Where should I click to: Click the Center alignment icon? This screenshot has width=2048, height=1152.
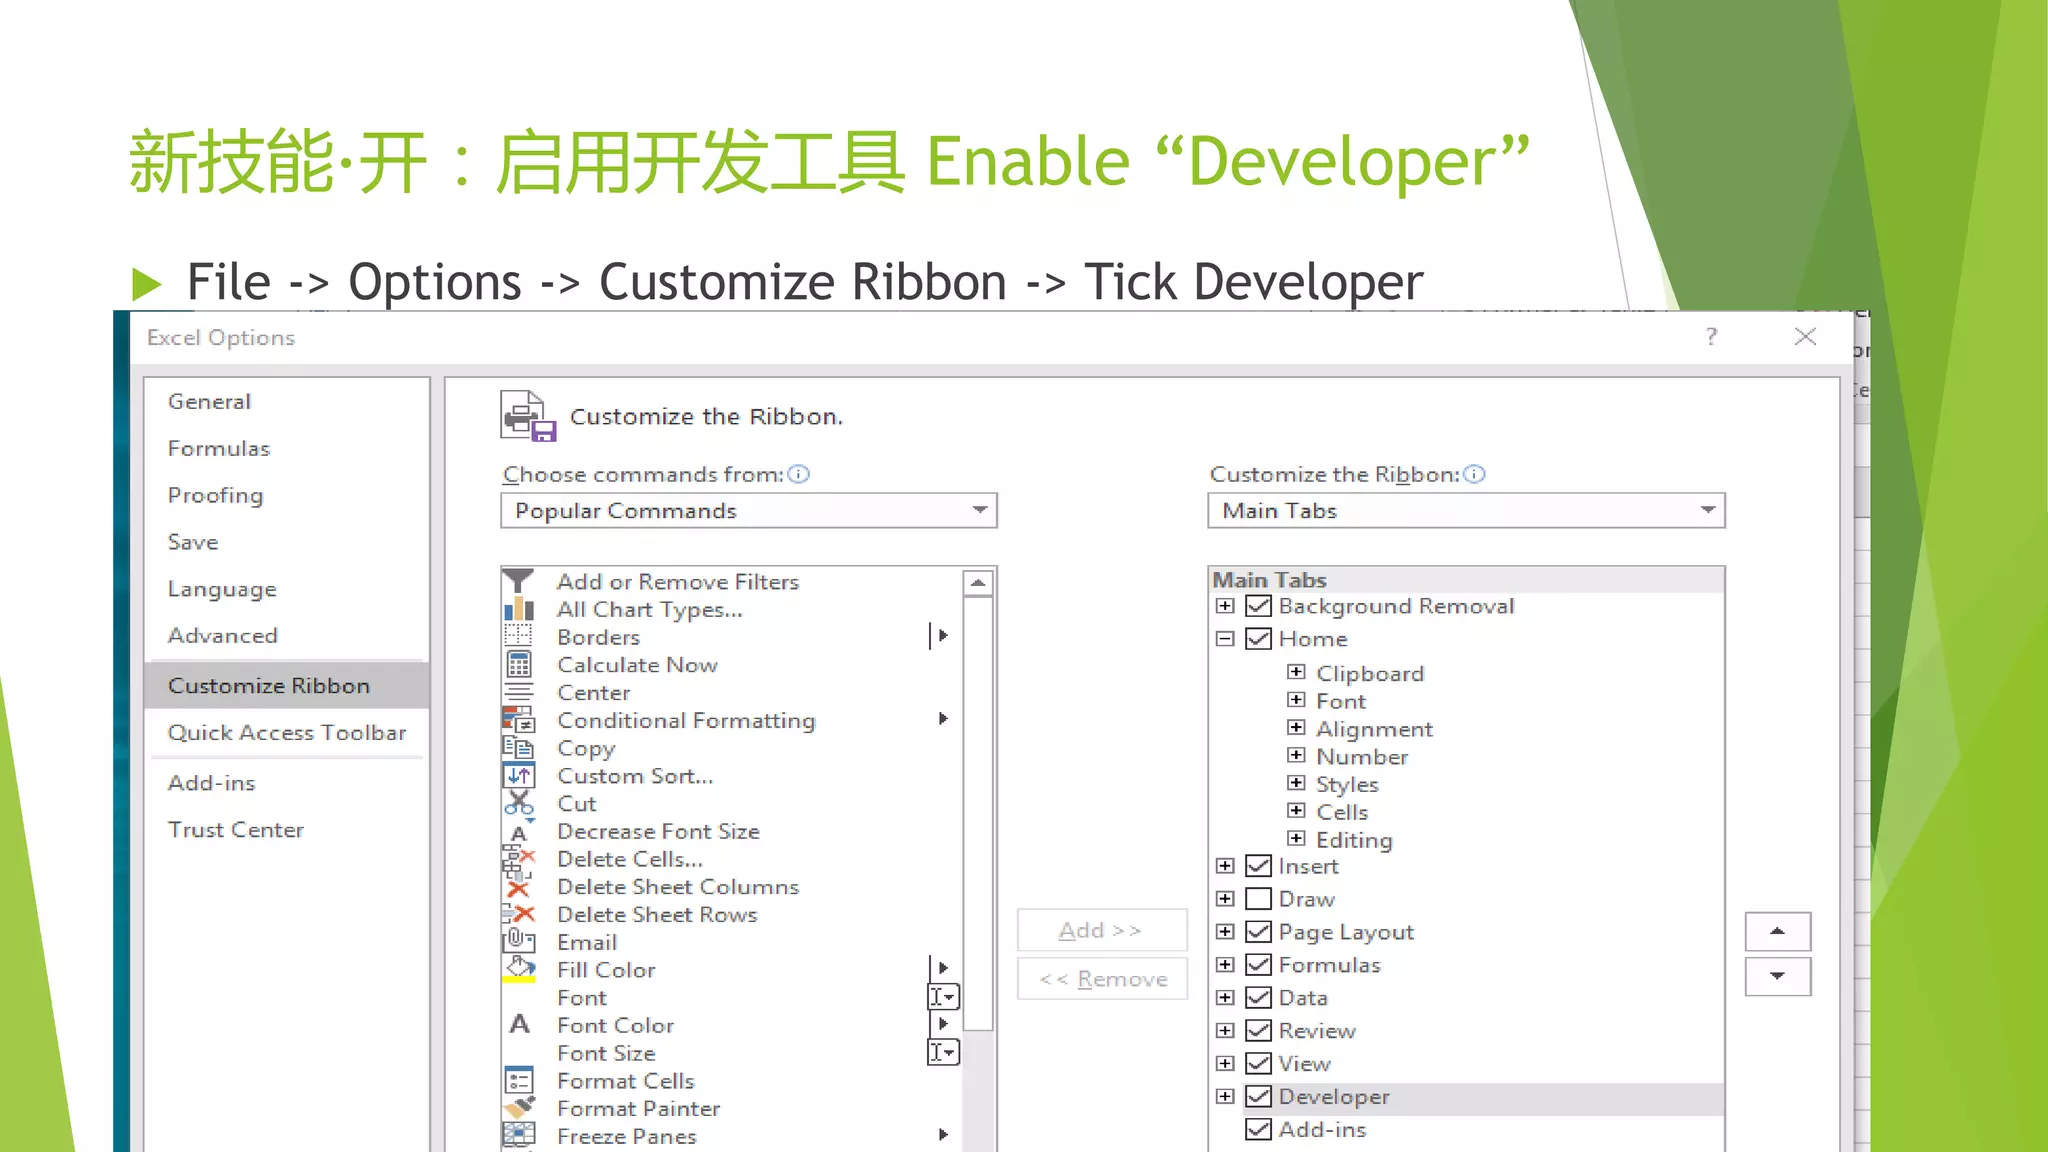[518, 692]
